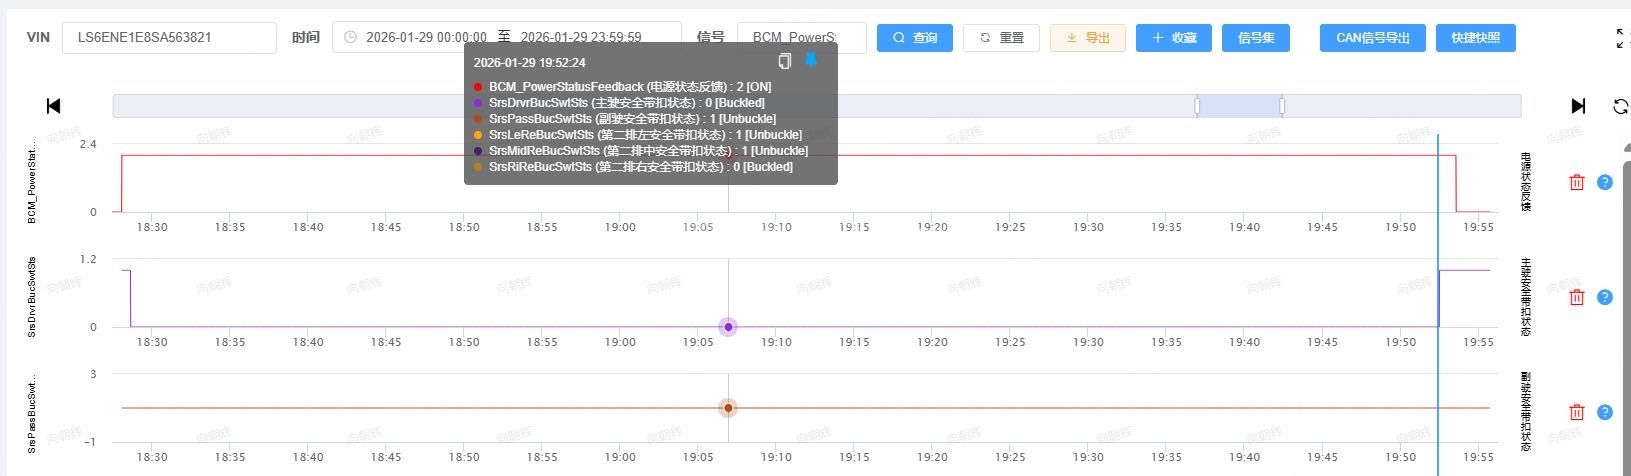Click the 导出 export button
The image size is (1631, 476).
tap(1087, 38)
